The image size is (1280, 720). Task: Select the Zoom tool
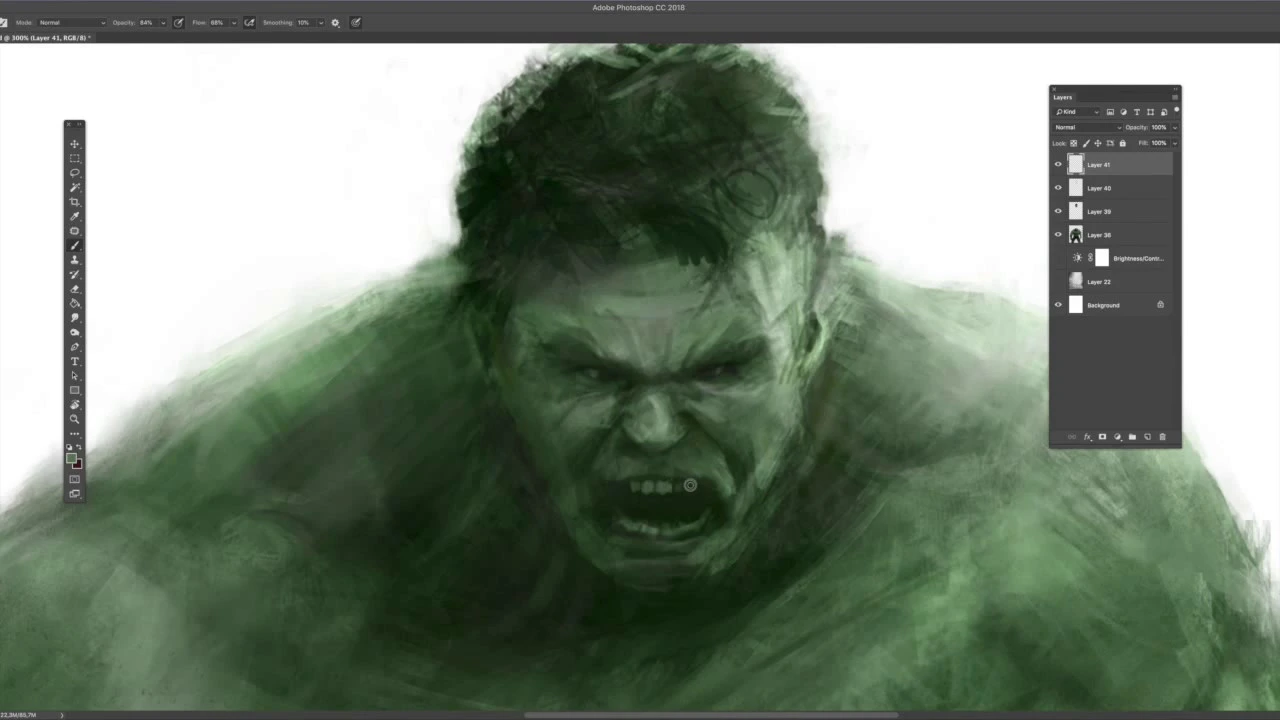coord(75,419)
